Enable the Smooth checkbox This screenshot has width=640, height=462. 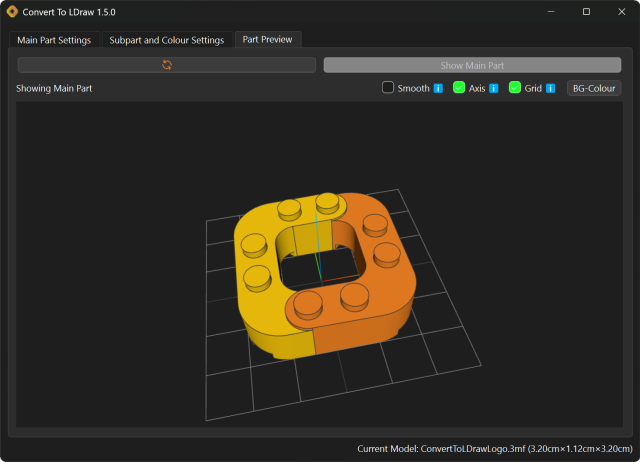388,87
